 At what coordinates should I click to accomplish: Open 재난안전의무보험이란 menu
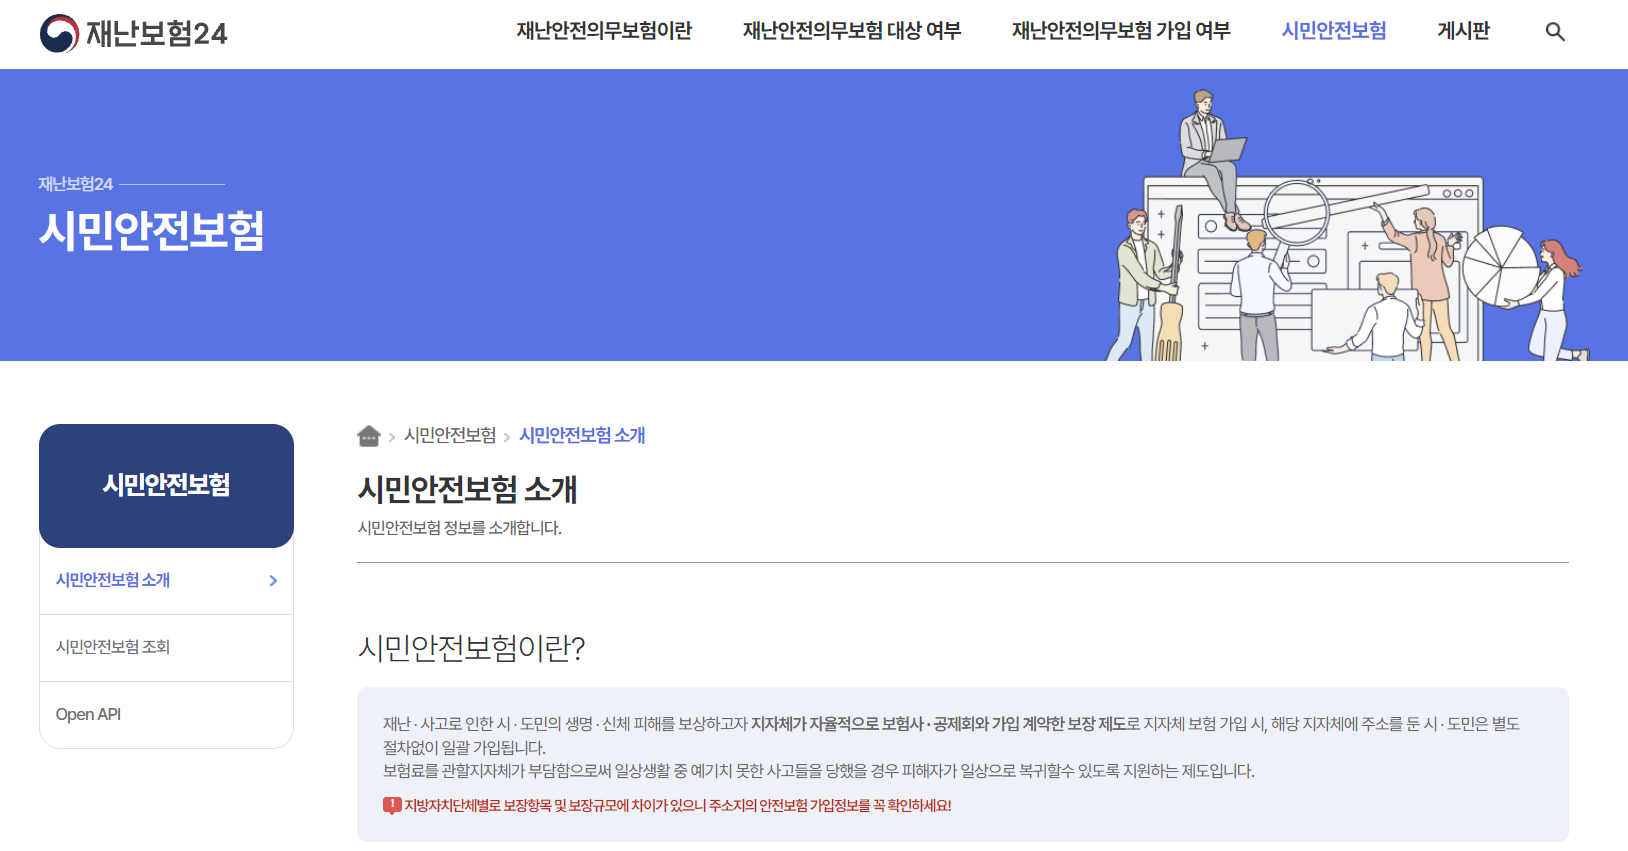604,31
